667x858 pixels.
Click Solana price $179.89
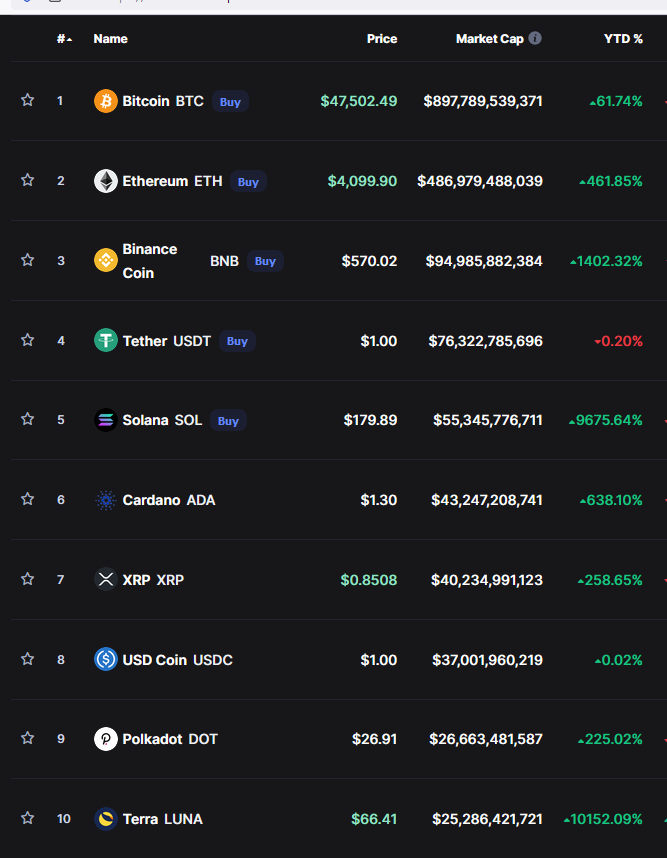click(x=370, y=420)
